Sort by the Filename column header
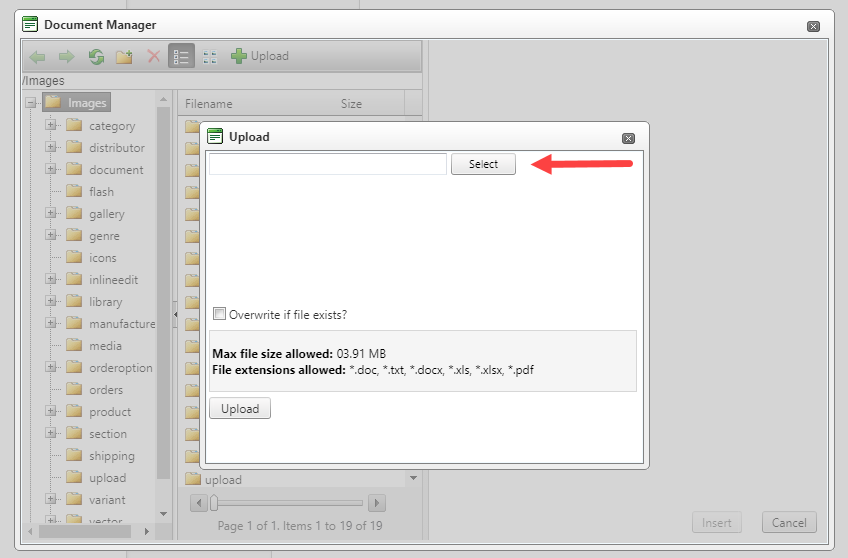This screenshot has height=558, width=848. point(209,104)
